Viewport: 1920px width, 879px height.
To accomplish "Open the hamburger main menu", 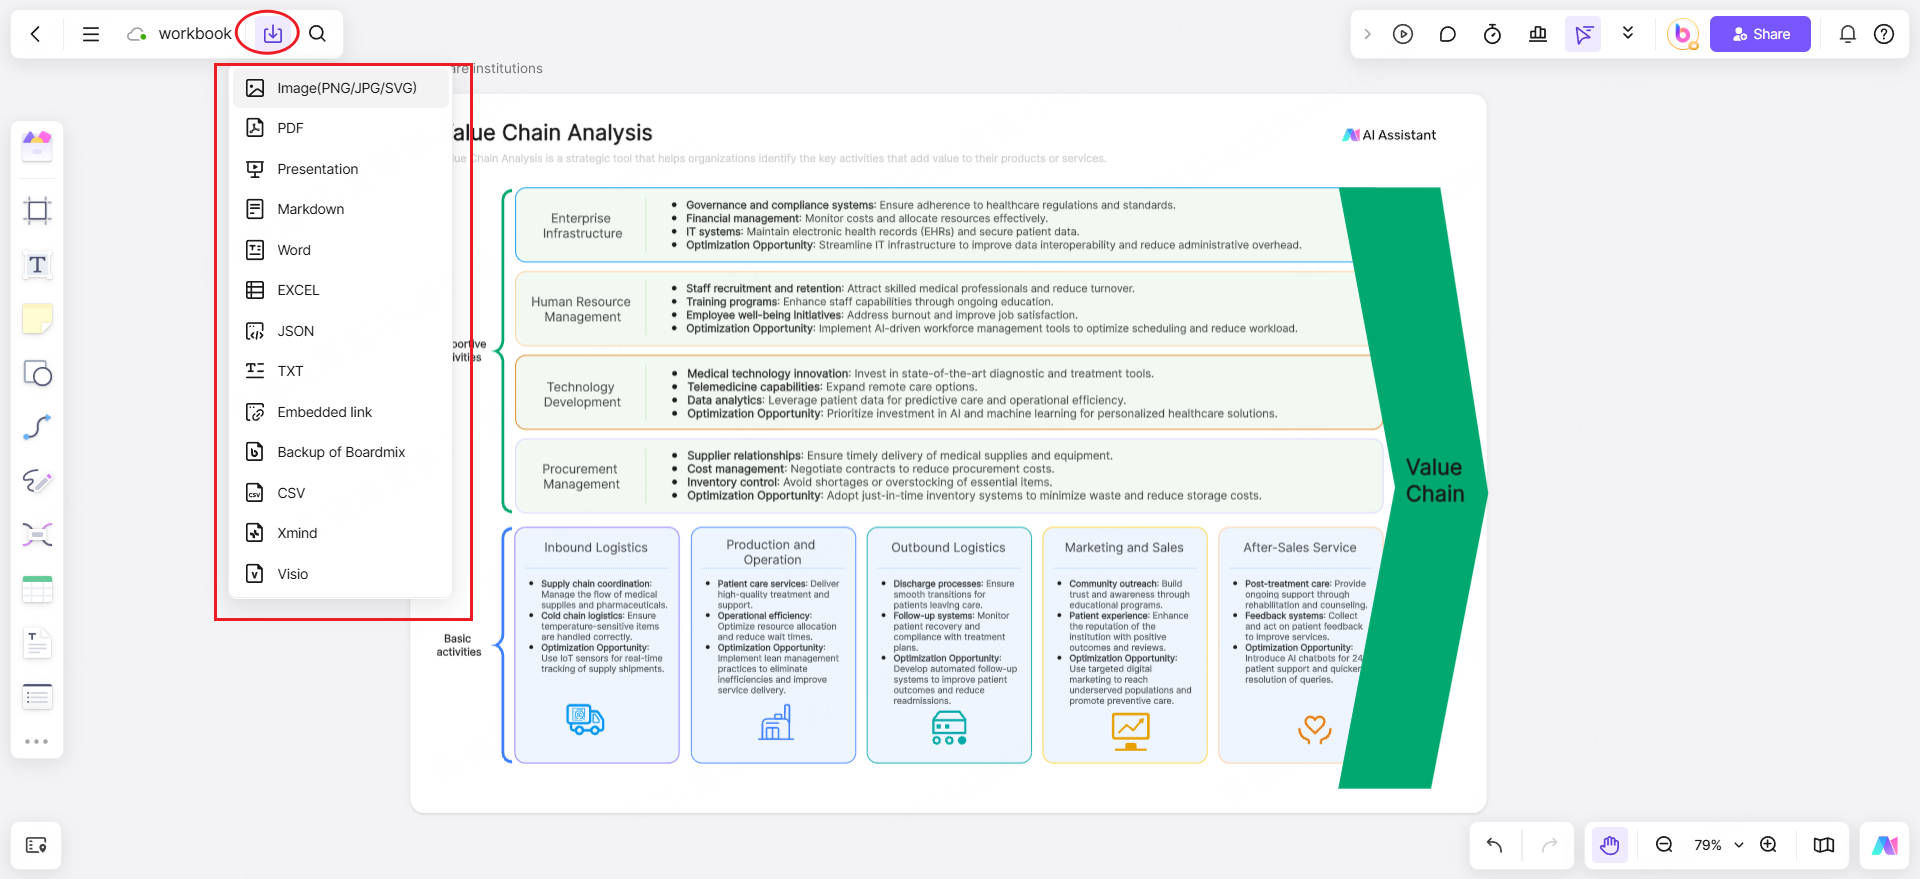I will [x=91, y=34].
